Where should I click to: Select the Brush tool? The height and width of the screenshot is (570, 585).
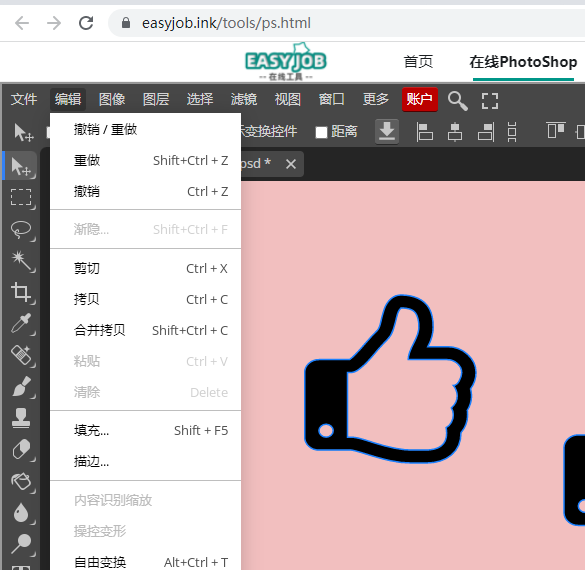21,386
